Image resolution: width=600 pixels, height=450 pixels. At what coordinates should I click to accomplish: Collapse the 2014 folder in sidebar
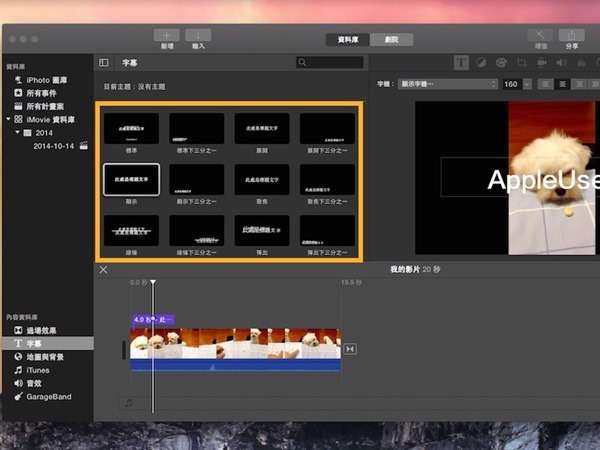point(17,132)
